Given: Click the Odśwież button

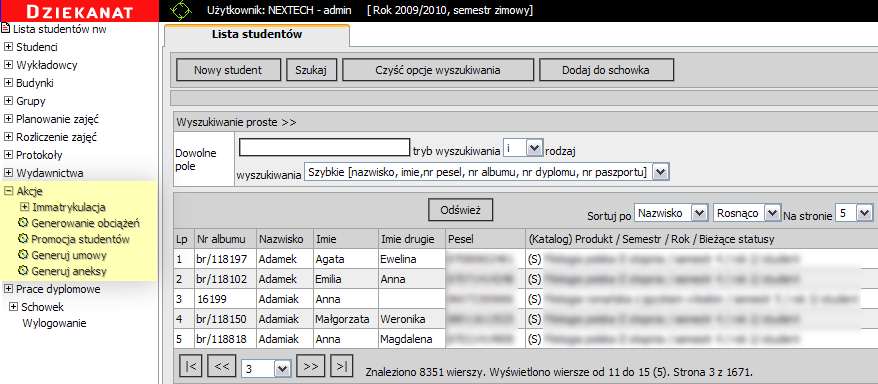Looking at the screenshot, I should coord(460,209).
